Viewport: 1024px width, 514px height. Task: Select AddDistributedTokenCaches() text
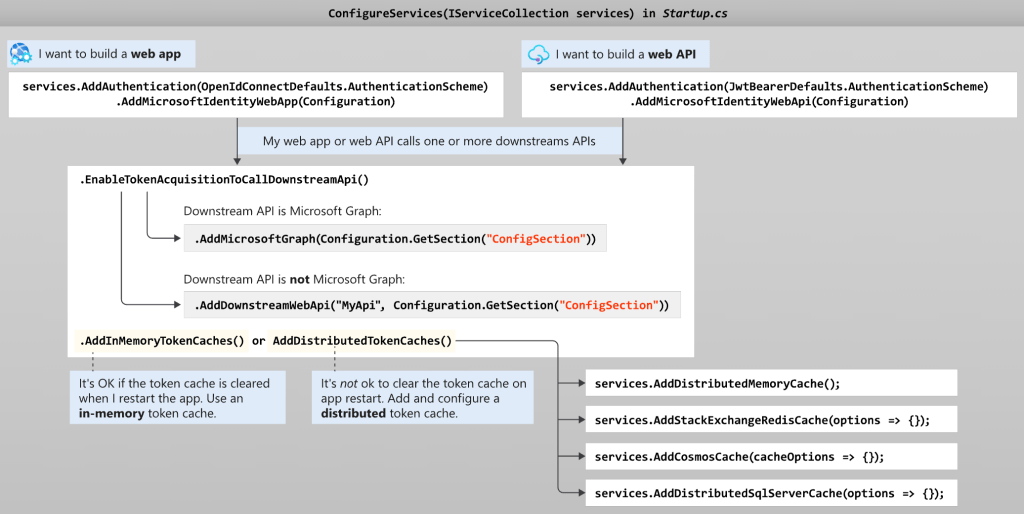tap(362, 341)
